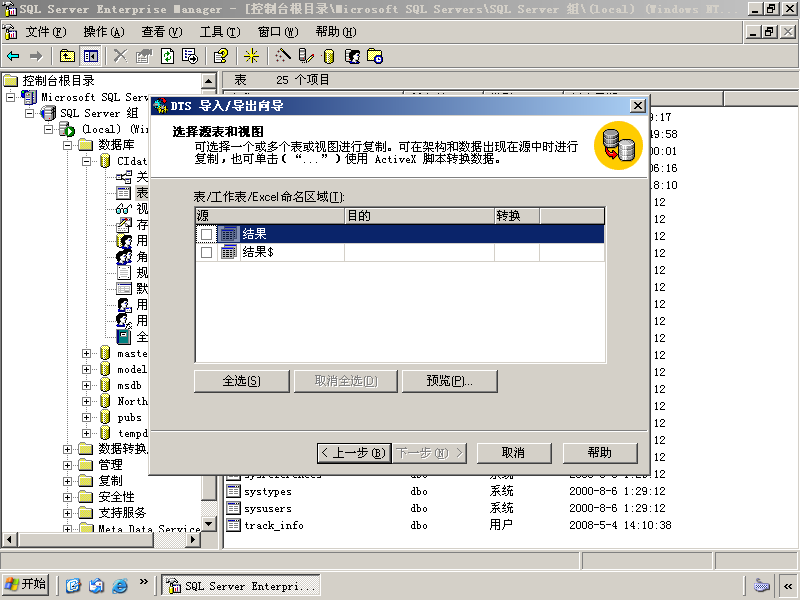Select the 关 diagrams icon in tree
Screen dimensions: 800x600
(x=123, y=177)
